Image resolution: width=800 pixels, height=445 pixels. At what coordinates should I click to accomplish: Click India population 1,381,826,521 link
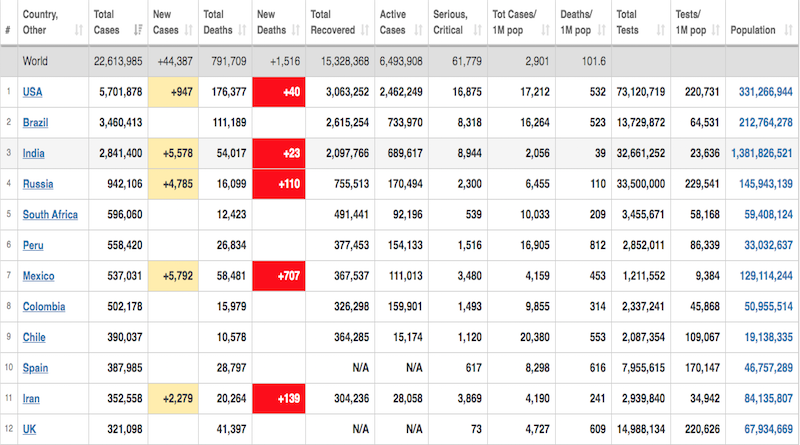click(762, 154)
